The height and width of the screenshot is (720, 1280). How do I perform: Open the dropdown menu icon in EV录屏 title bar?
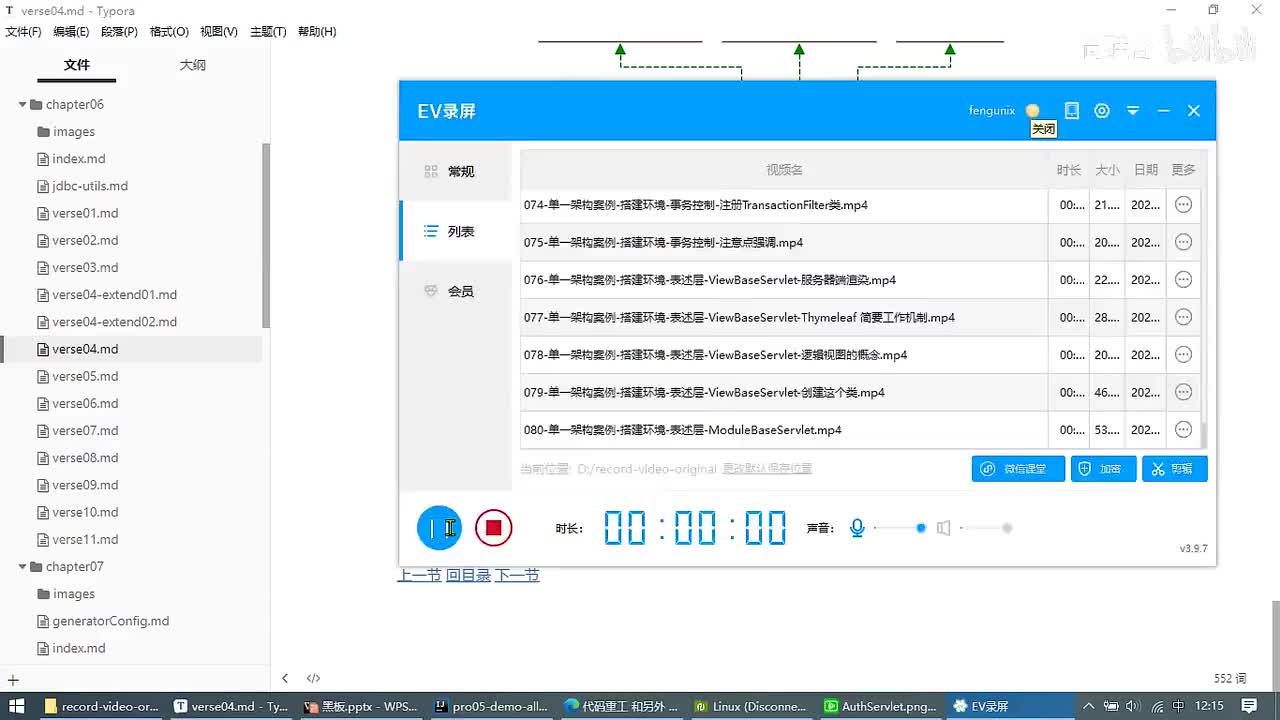(1133, 111)
